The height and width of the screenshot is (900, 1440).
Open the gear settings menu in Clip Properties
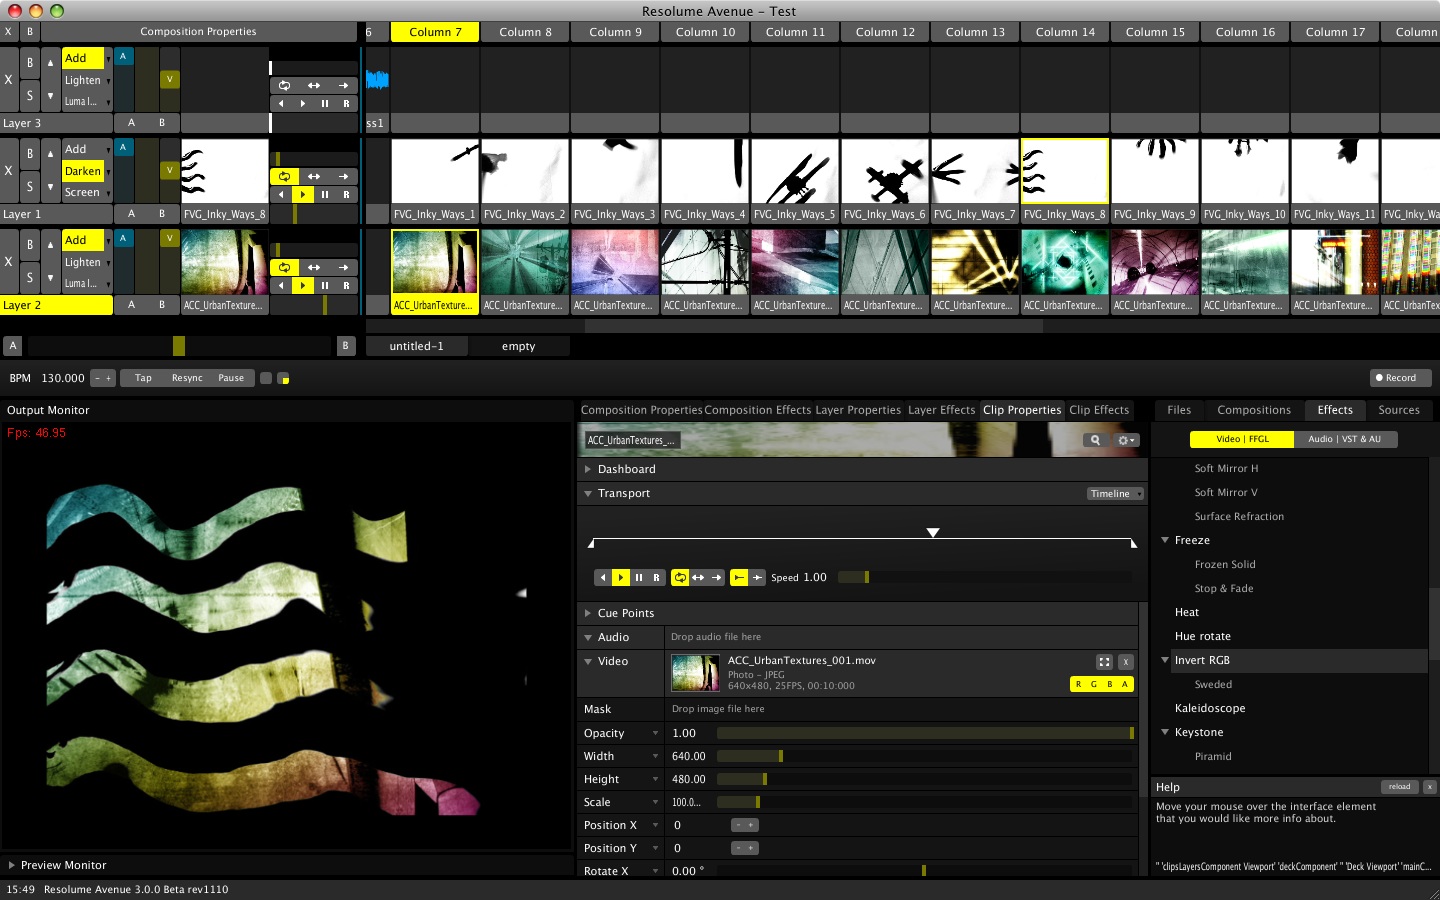click(1126, 440)
